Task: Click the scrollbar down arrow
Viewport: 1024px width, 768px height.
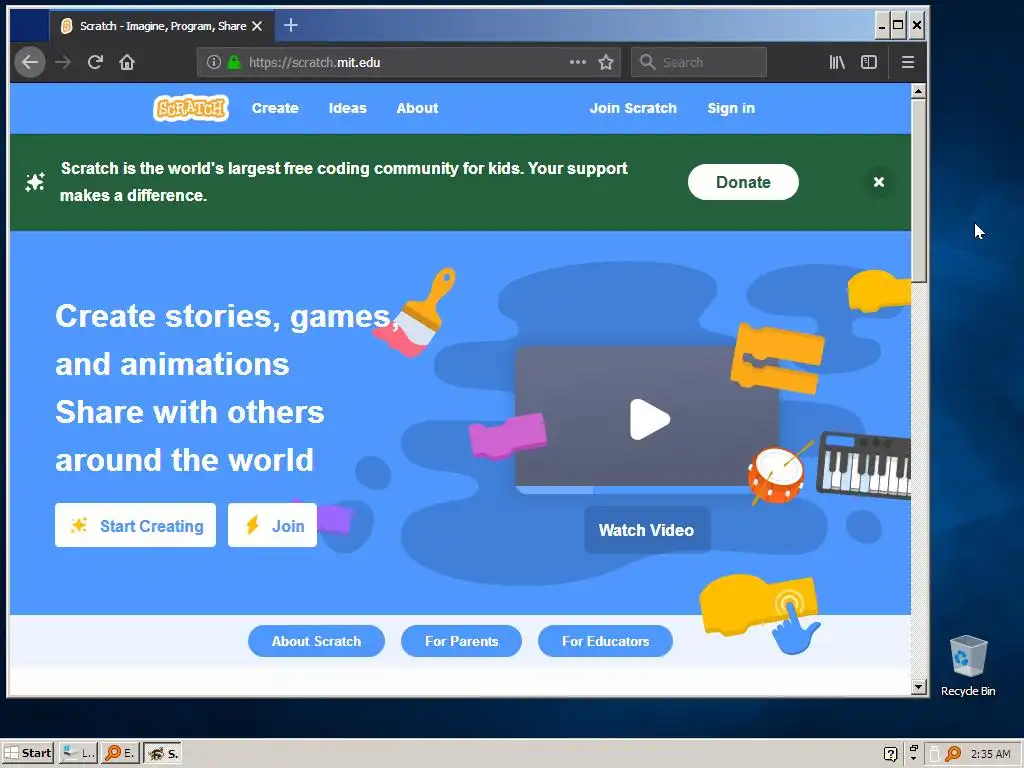Action: [x=918, y=687]
